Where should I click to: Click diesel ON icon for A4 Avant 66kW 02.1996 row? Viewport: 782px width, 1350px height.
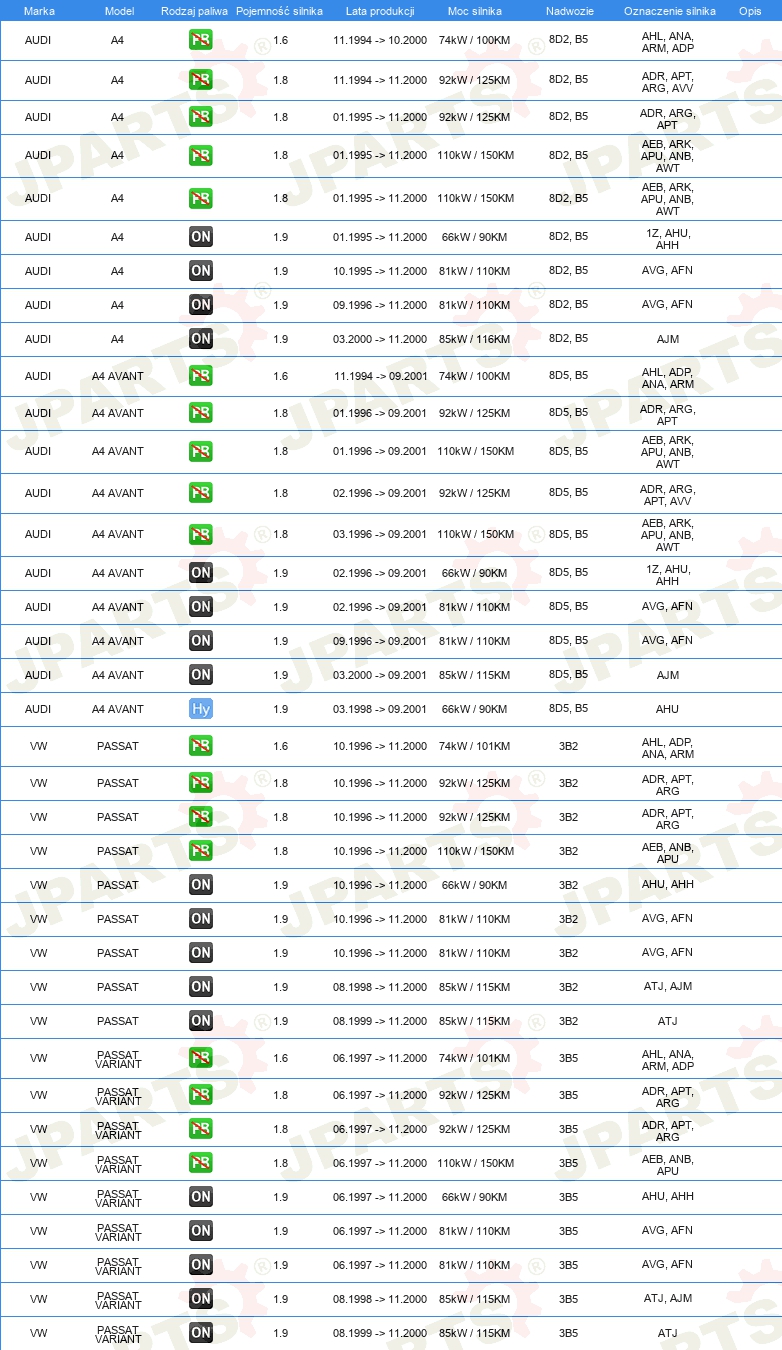pos(201,573)
